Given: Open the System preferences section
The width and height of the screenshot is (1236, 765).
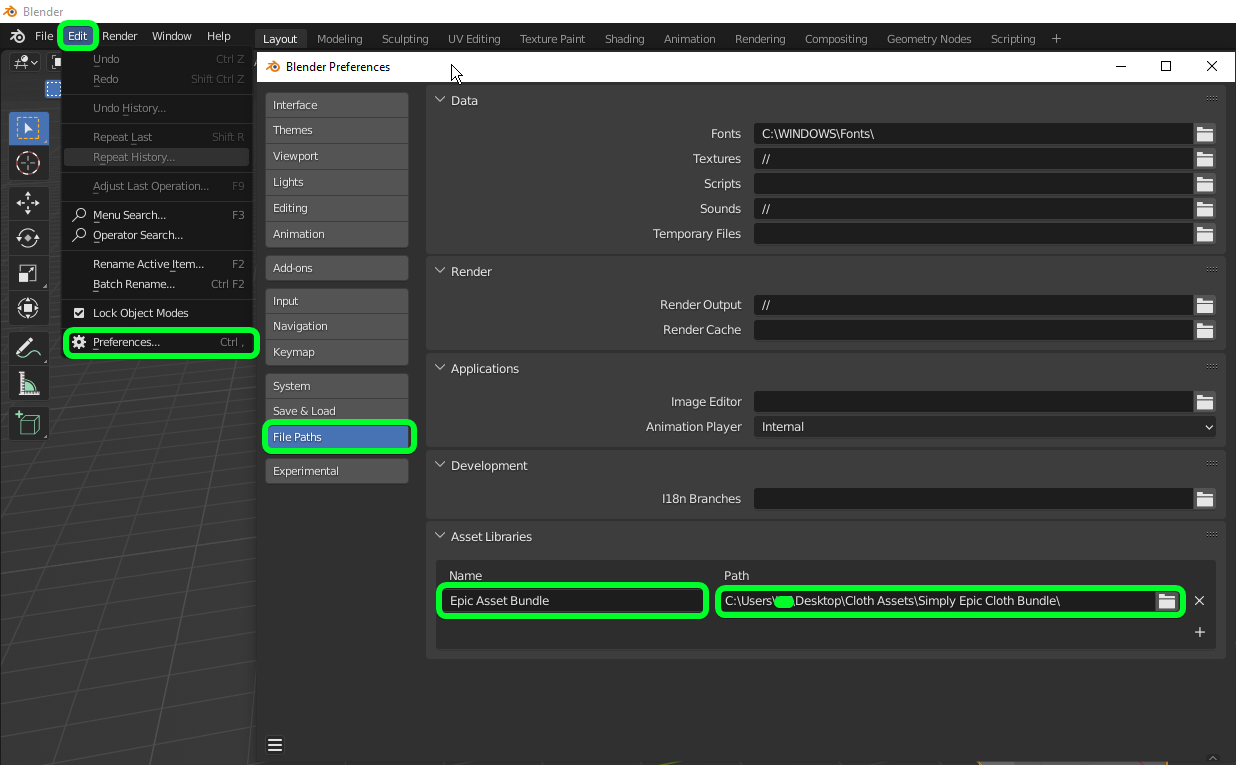Looking at the screenshot, I should 337,386.
